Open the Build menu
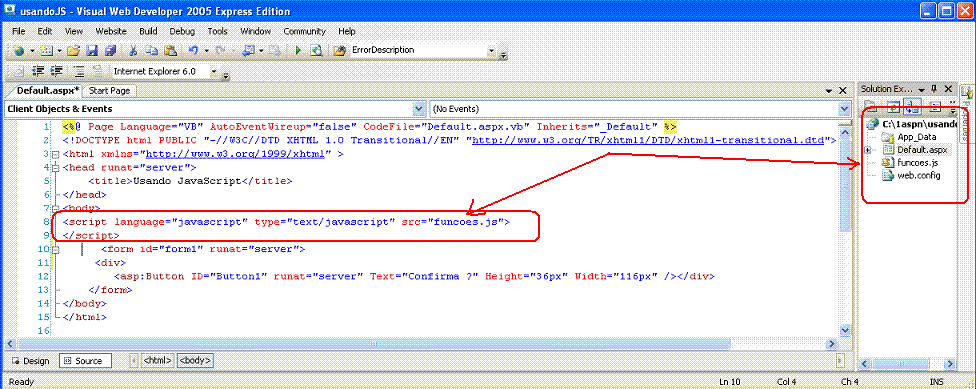 click(x=148, y=31)
